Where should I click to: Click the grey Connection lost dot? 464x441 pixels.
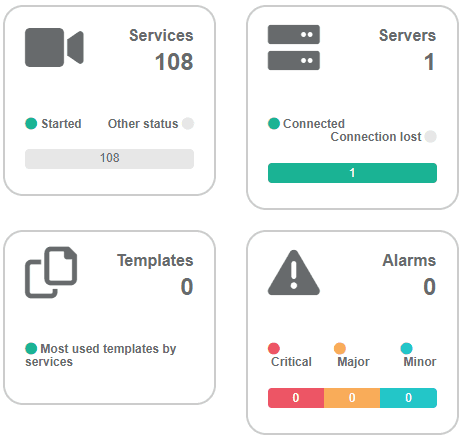pyautogui.click(x=431, y=136)
